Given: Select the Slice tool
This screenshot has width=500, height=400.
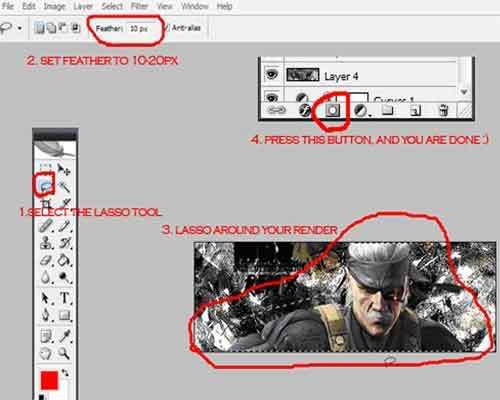Looking at the screenshot, I should pyautogui.click(x=65, y=203).
